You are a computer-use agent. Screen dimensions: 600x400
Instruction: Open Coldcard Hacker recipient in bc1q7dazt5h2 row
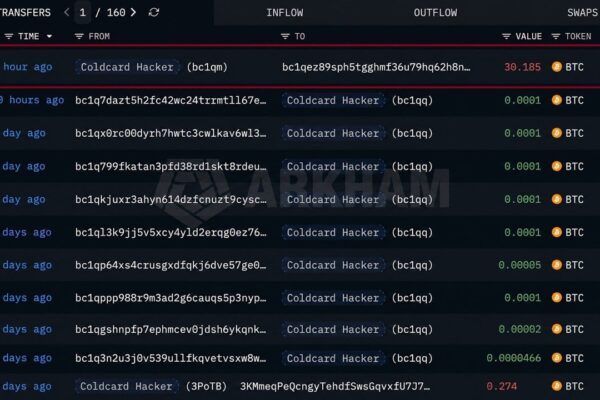333,100
